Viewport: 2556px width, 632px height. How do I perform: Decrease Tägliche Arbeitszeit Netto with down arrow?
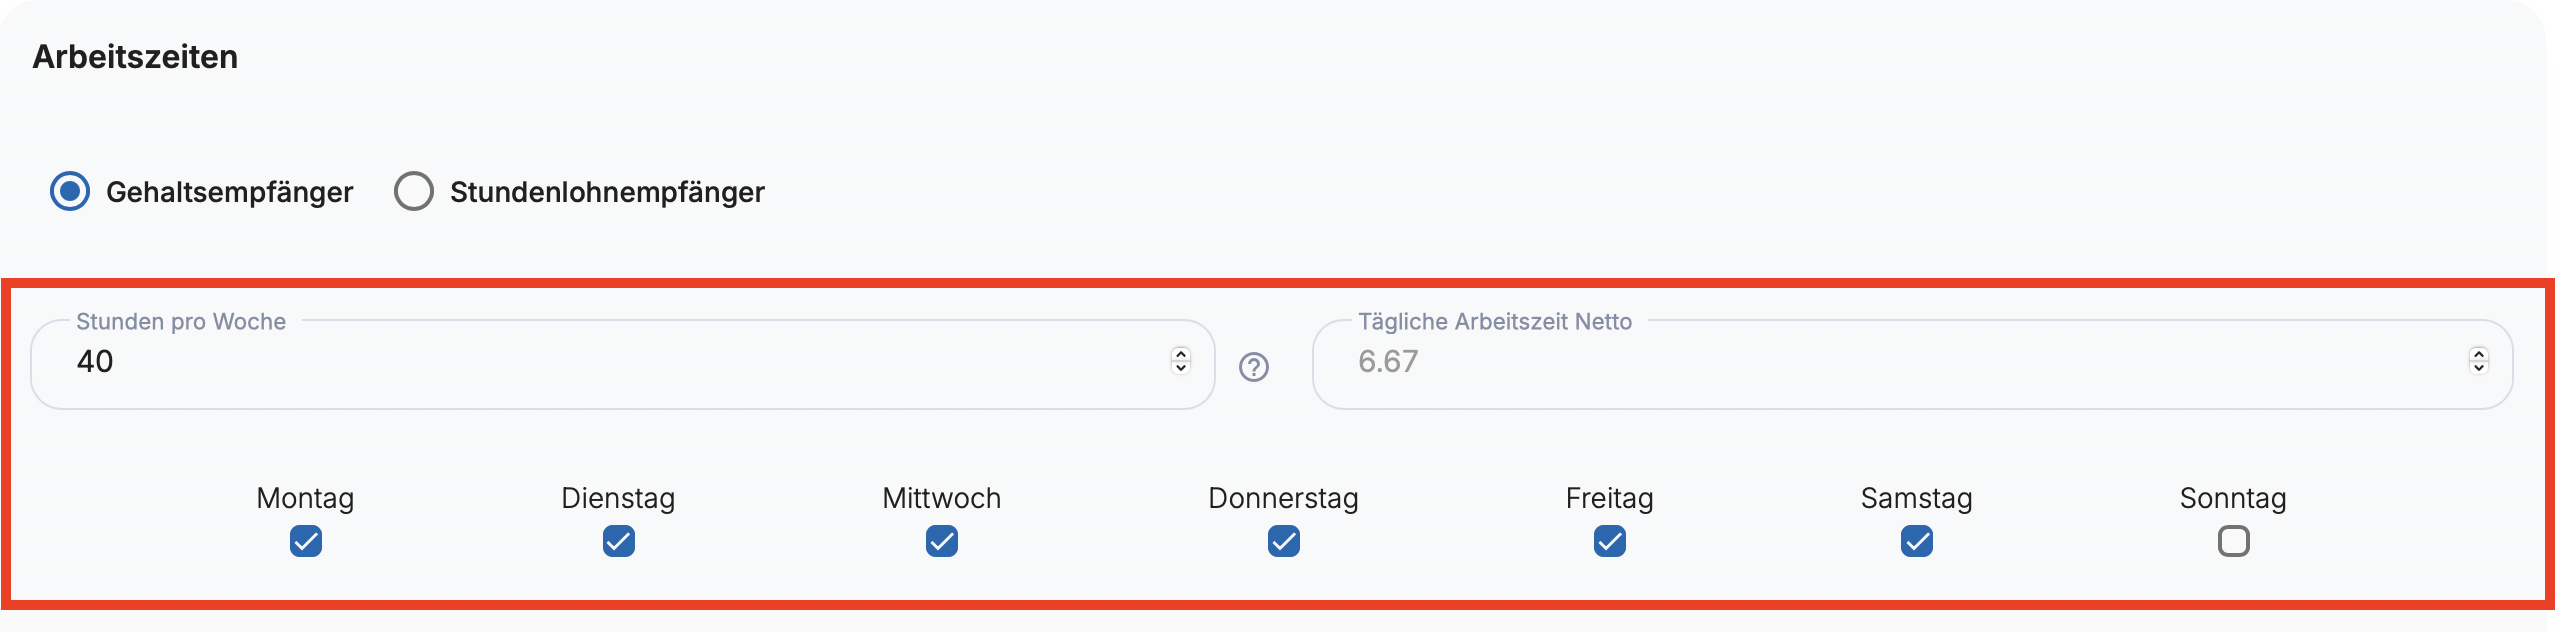(x=2478, y=367)
